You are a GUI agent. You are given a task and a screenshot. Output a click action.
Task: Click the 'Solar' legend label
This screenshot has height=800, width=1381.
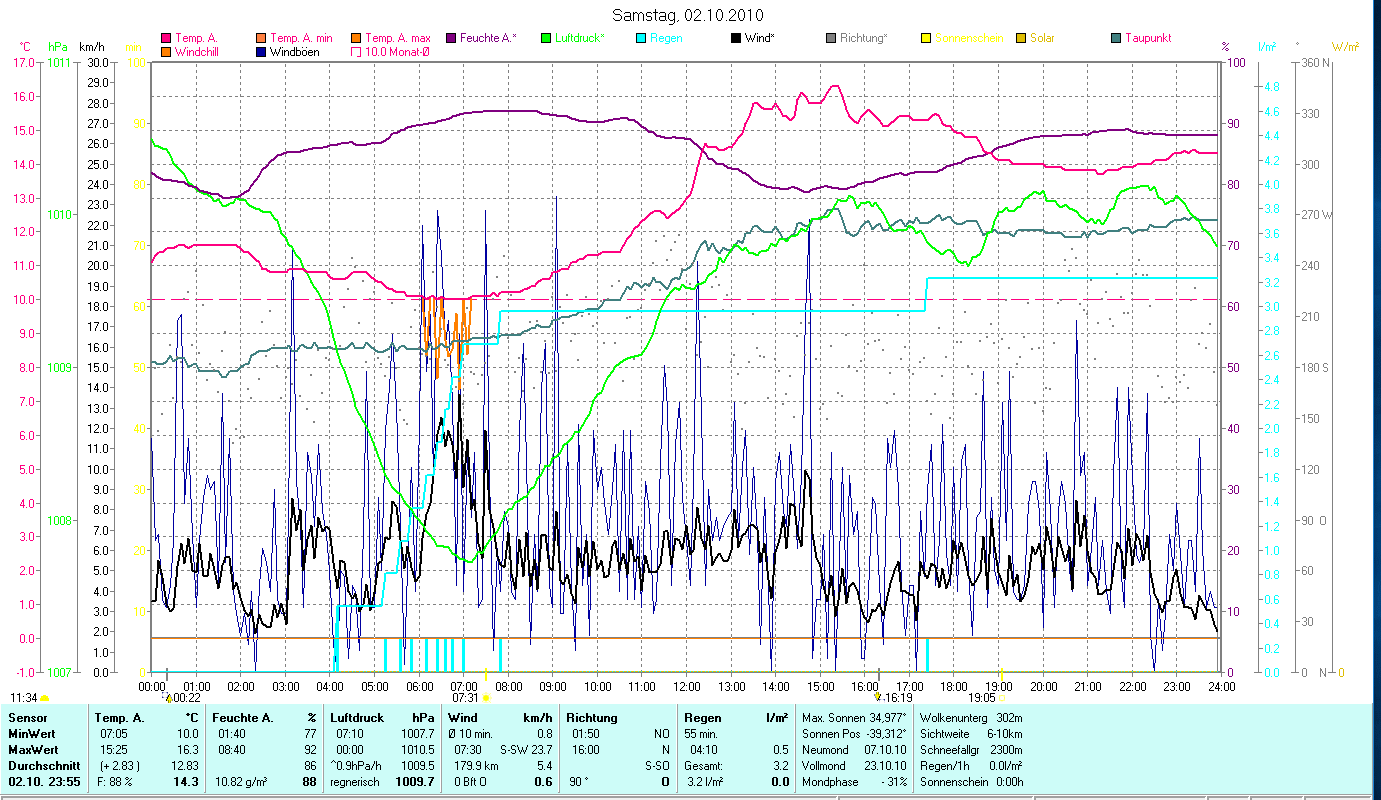[x=1042, y=38]
